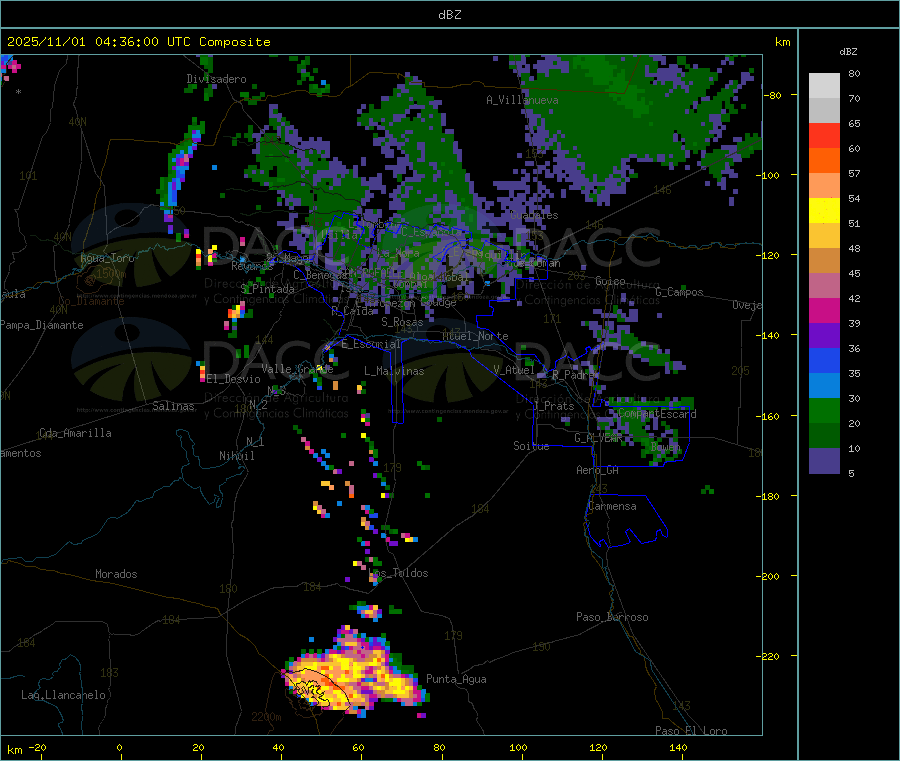This screenshot has width=900, height=761.
Task: Click the dBZ heading above the color legend
Action: tap(848, 52)
